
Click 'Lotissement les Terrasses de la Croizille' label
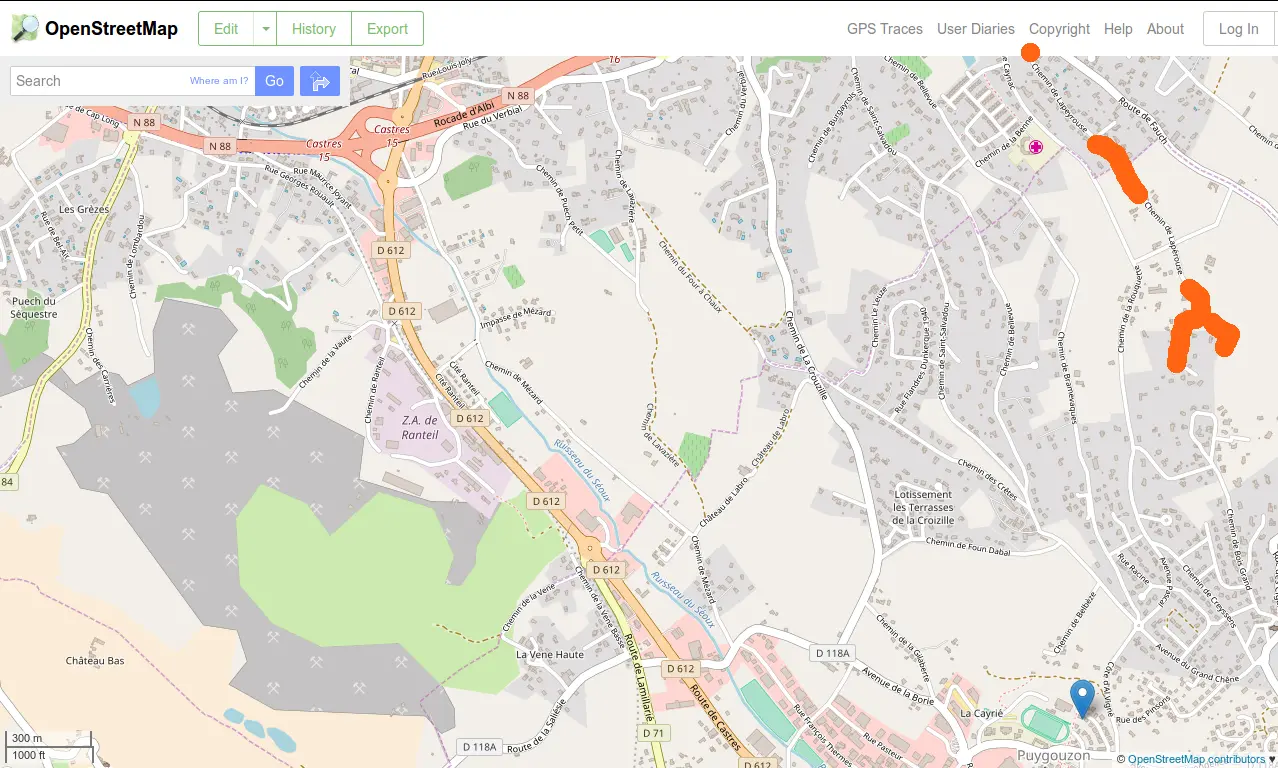click(923, 507)
